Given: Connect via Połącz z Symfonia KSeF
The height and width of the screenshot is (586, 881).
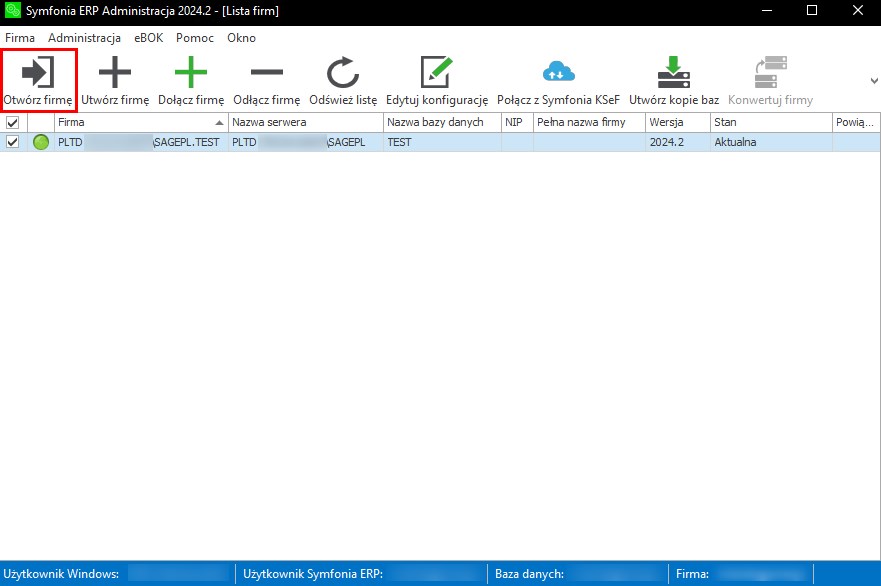Looking at the screenshot, I should (558, 80).
